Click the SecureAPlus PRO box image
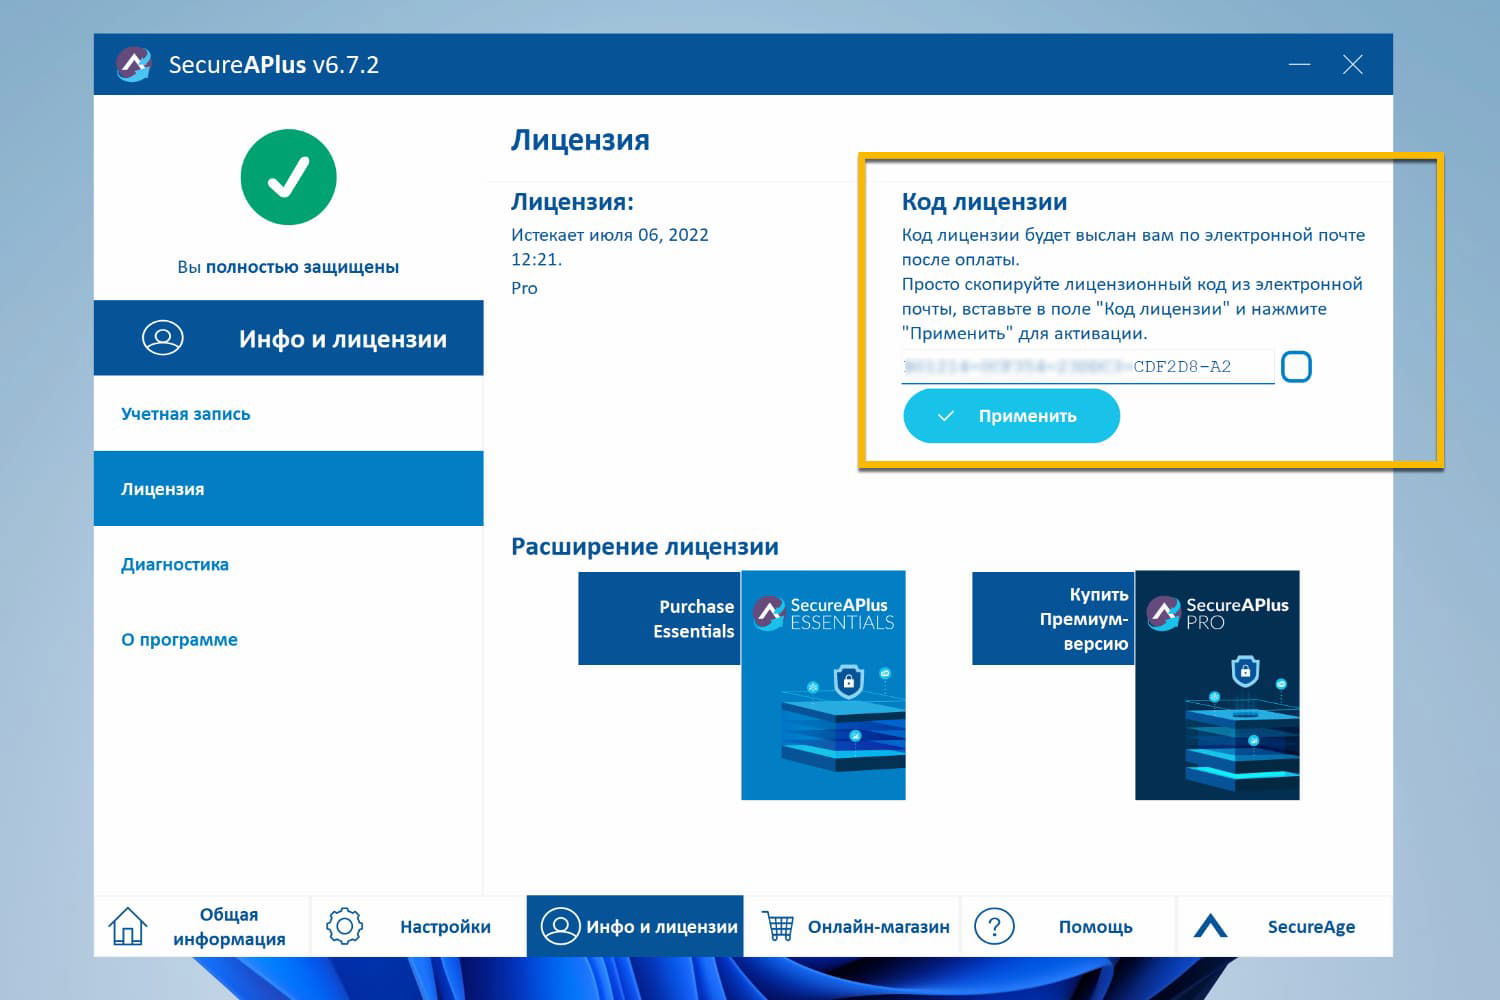 click(1217, 685)
